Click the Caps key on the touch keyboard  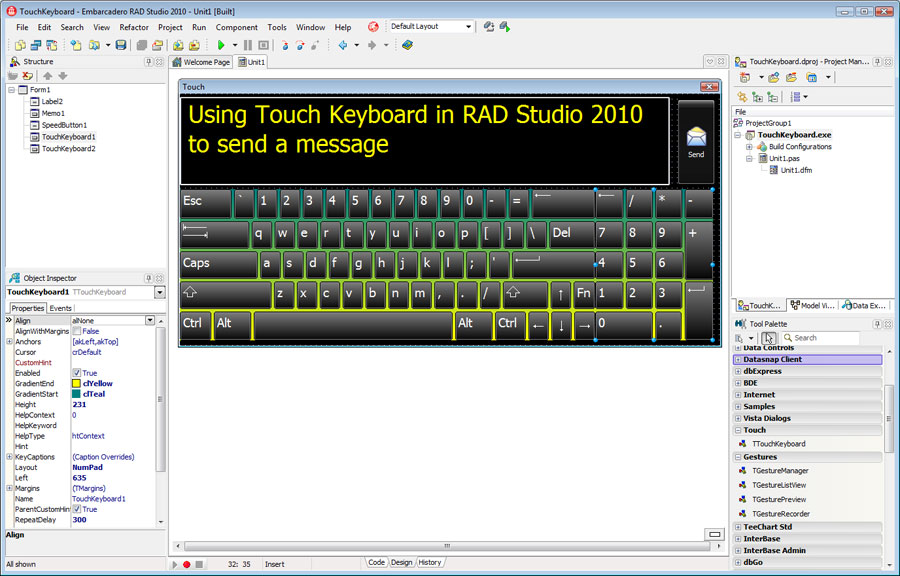(x=219, y=264)
